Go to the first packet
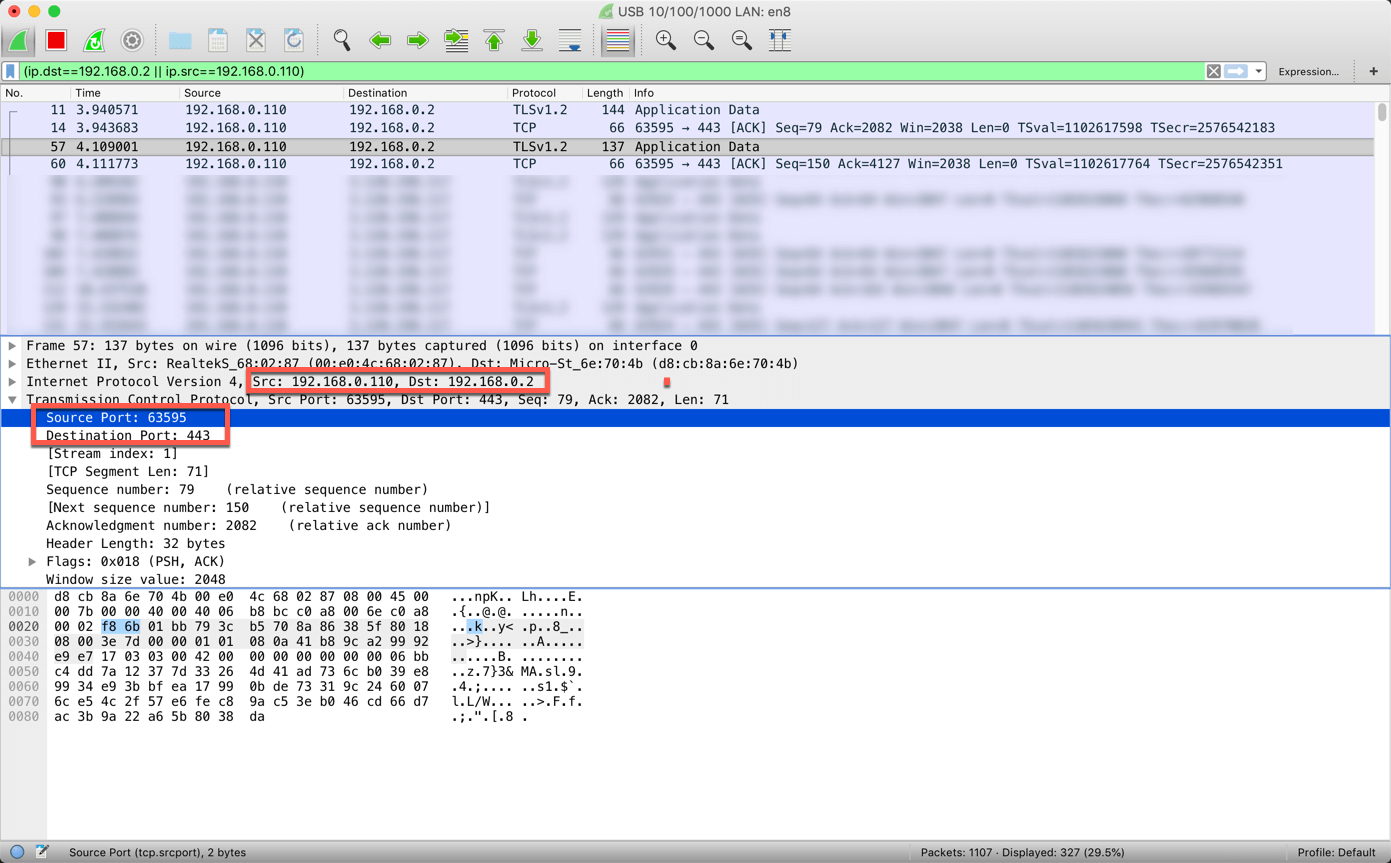The width and height of the screenshot is (1391, 863). [x=494, y=40]
